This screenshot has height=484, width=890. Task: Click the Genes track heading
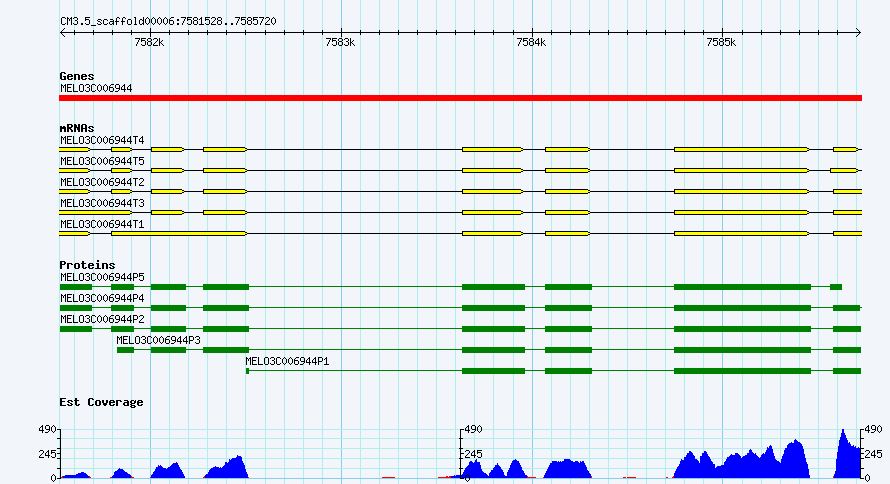pyautogui.click(x=77, y=76)
